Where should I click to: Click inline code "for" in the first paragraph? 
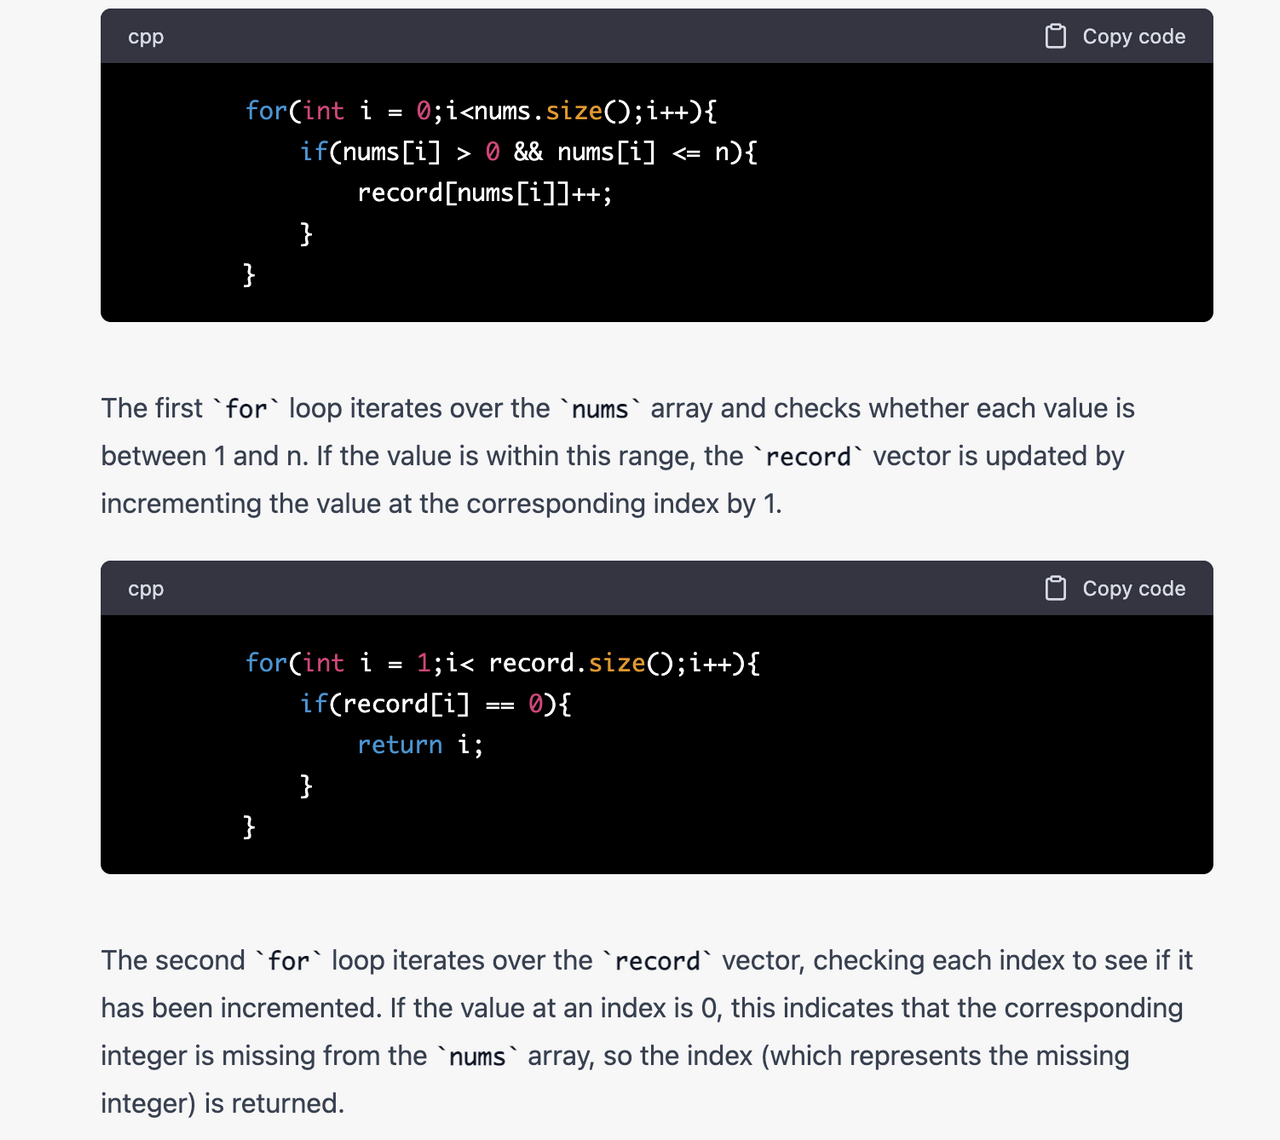pos(246,409)
